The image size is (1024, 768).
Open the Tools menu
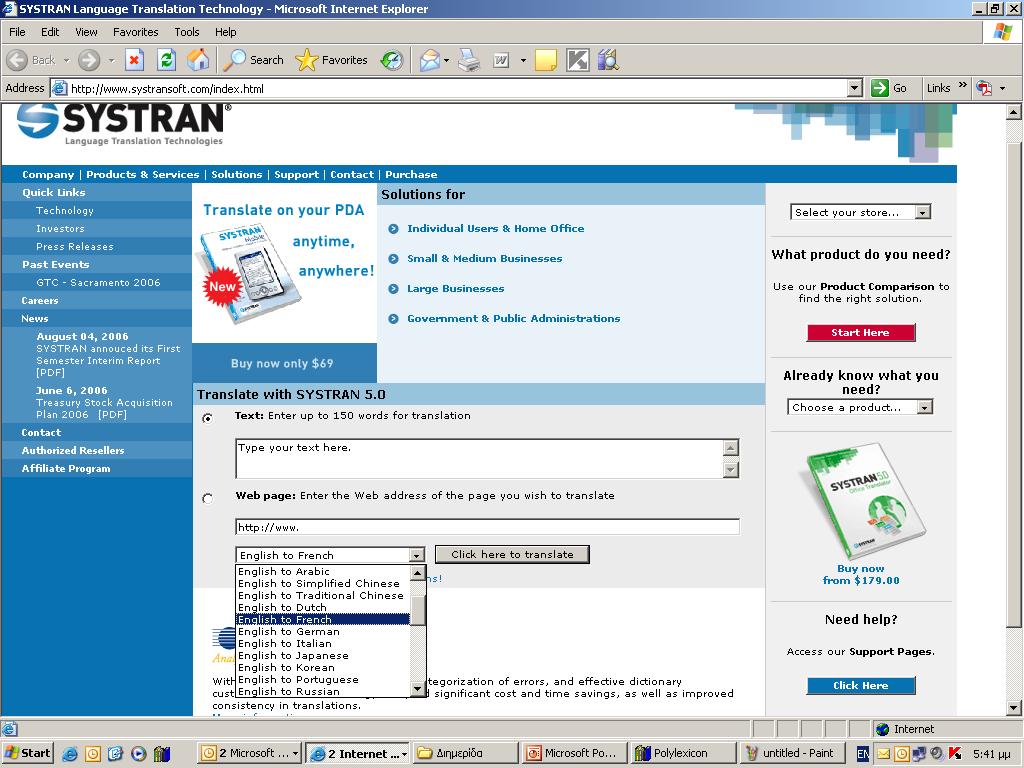[187, 32]
